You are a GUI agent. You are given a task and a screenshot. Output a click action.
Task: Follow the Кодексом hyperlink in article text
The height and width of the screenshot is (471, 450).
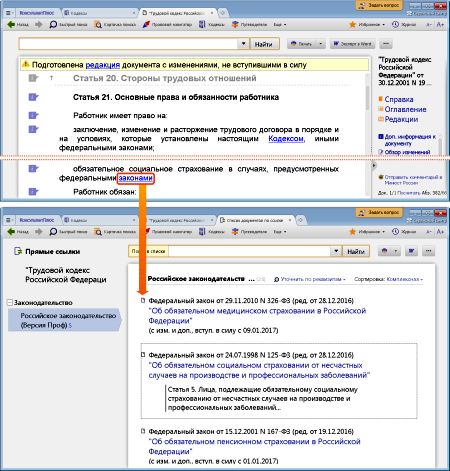[x=286, y=139]
